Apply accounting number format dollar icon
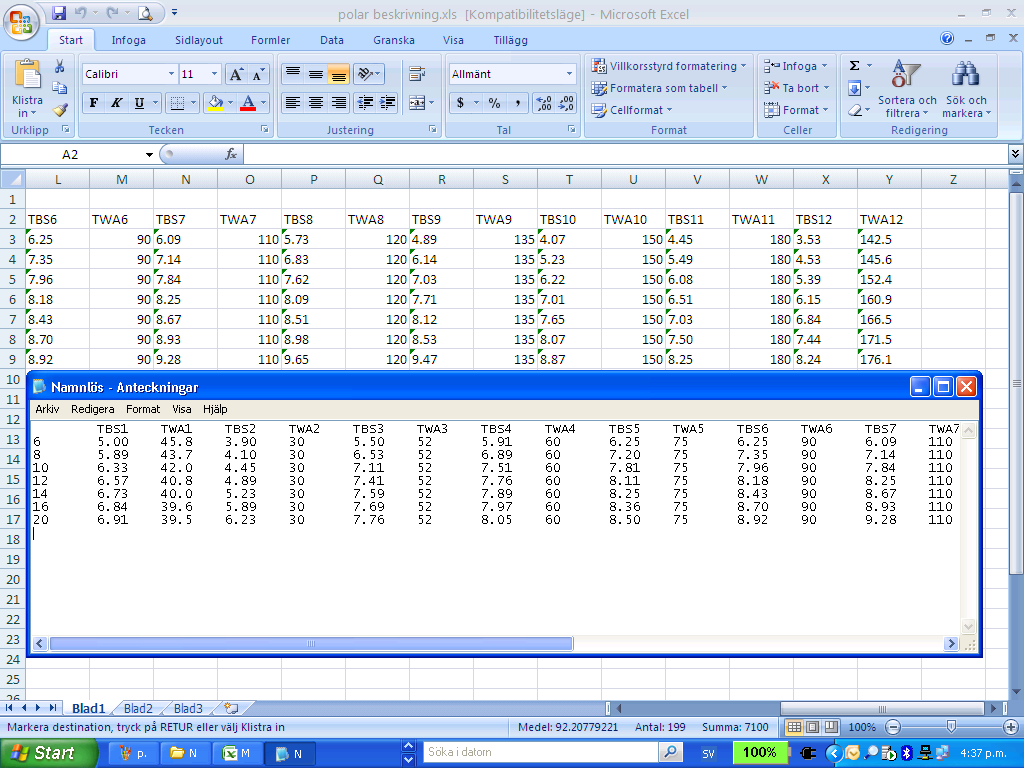Viewport: 1024px width, 768px height. pyautogui.click(x=460, y=103)
